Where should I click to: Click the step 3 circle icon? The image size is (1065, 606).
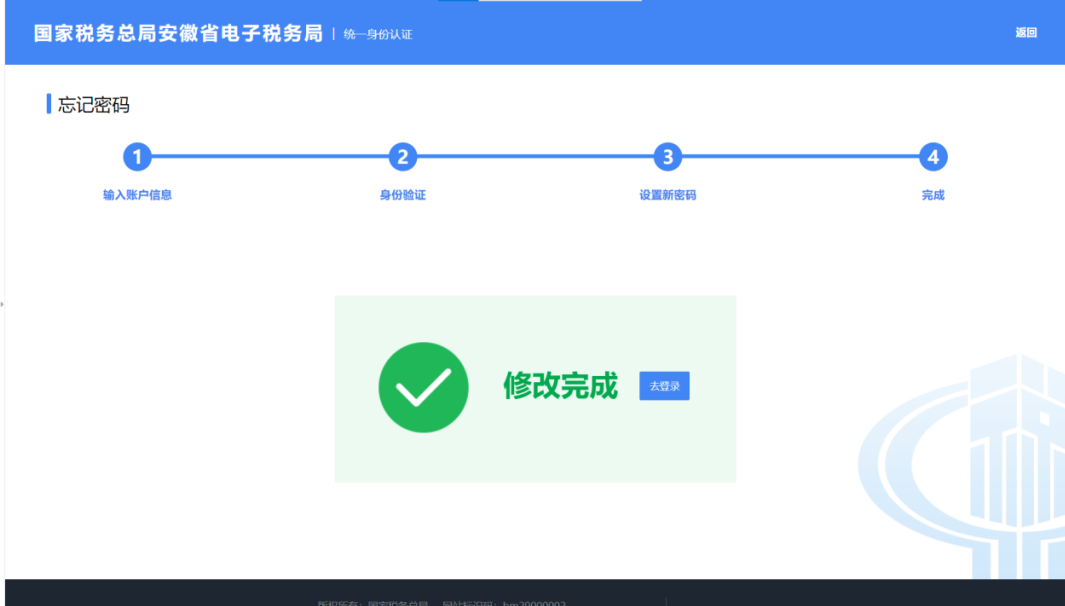click(x=667, y=157)
